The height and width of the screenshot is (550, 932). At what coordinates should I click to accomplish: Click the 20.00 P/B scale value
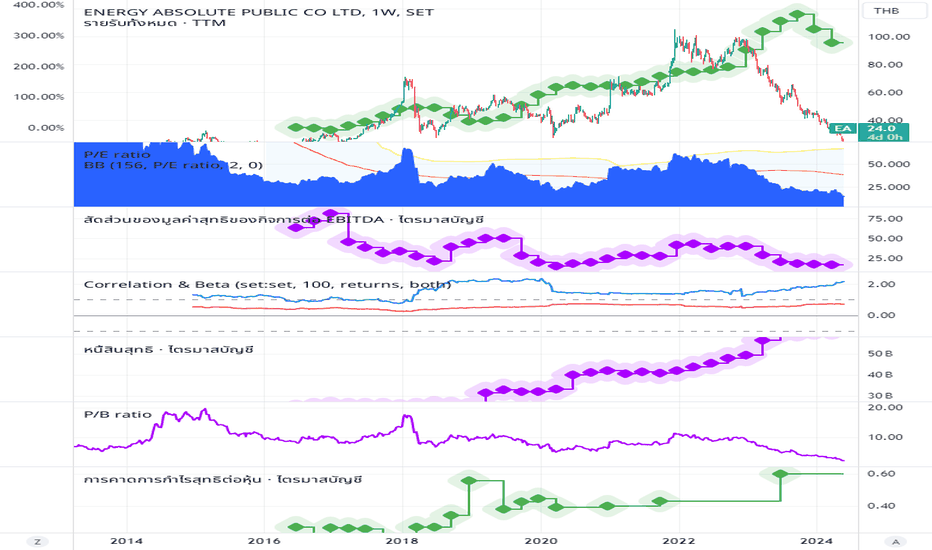(885, 407)
